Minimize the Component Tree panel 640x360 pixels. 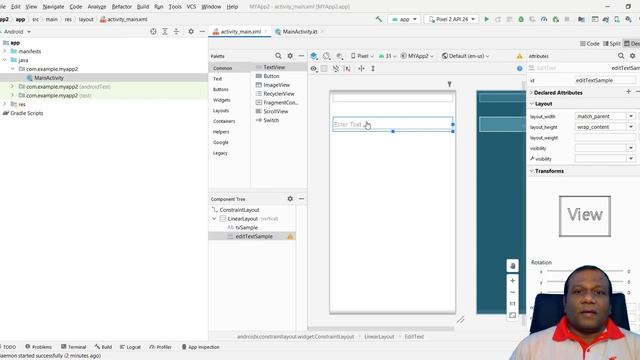[301, 199]
